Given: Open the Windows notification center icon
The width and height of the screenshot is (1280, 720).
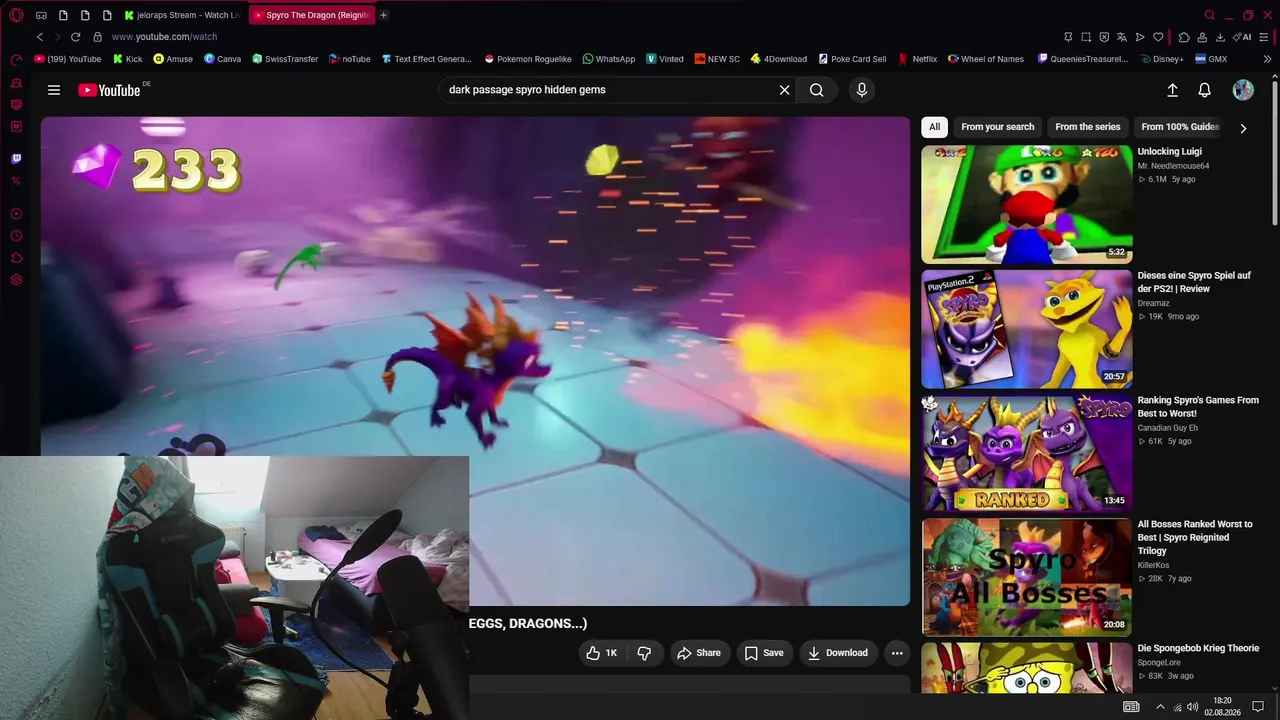Looking at the screenshot, I should 1258,707.
